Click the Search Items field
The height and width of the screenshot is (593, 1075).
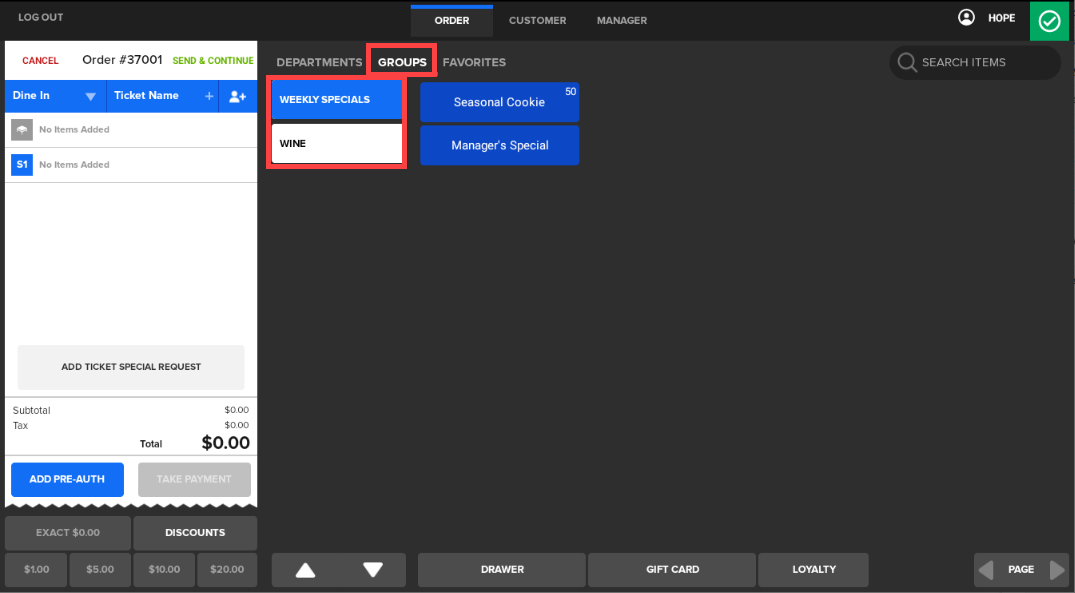pyautogui.click(x=974, y=62)
